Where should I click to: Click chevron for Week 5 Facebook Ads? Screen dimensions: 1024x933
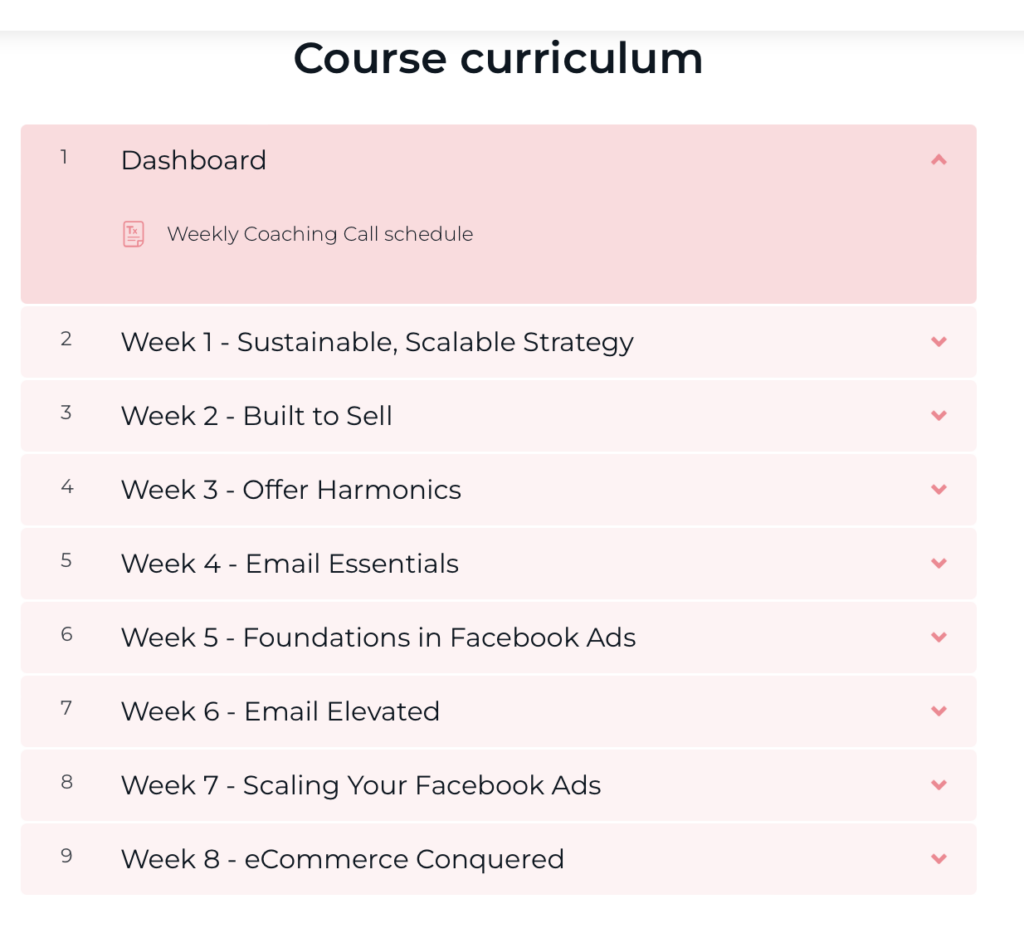pos(938,637)
